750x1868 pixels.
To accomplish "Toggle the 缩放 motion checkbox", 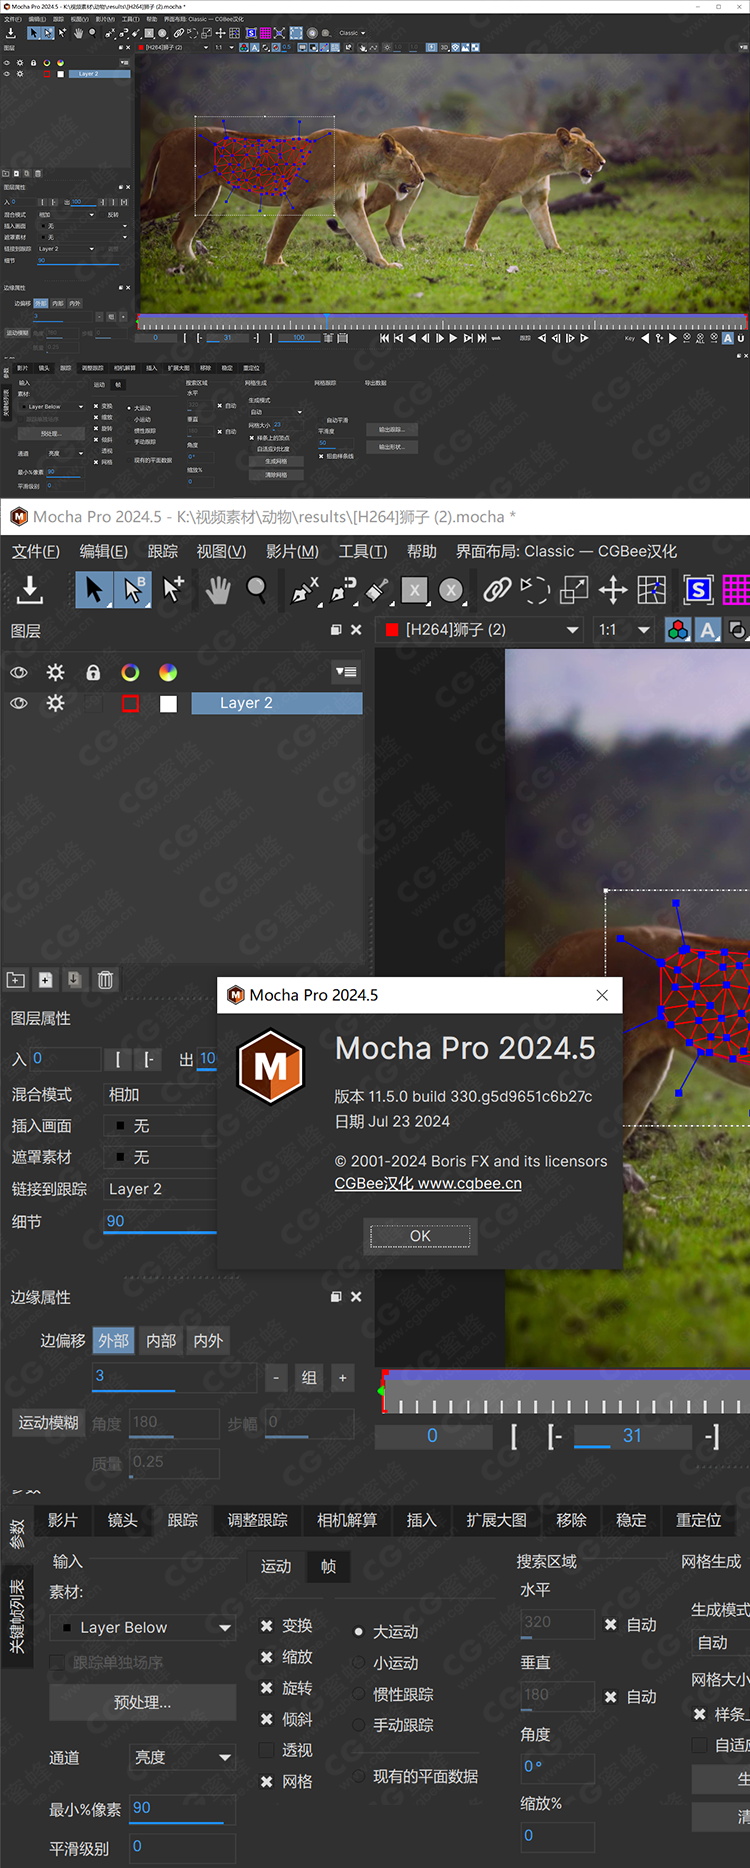I will tap(267, 1657).
